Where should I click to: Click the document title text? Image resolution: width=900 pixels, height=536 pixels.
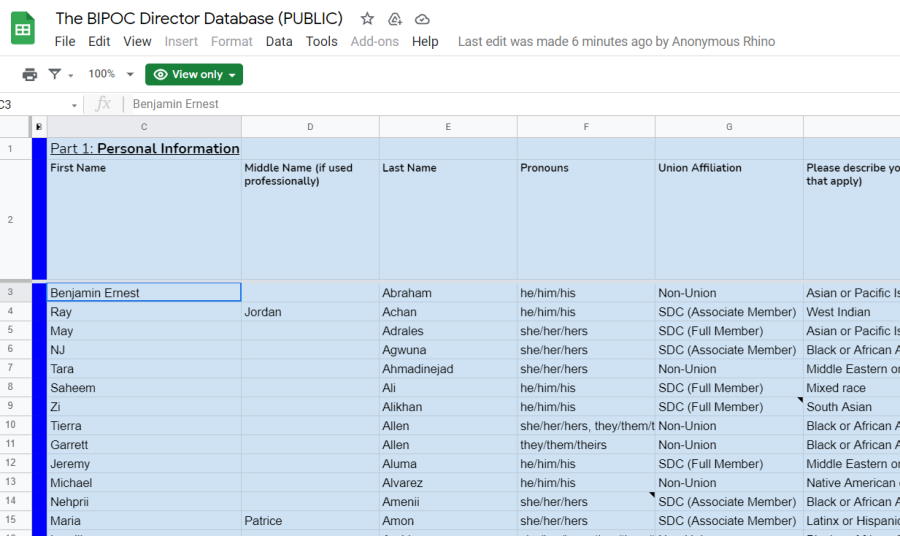point(199,19)
